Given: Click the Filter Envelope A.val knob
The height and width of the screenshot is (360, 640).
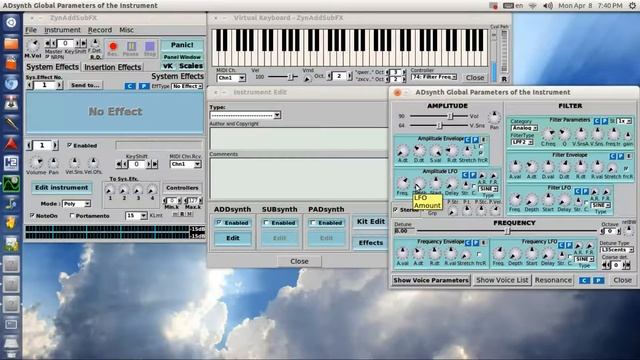Looking at the screenshot, I should click(515, 167).
